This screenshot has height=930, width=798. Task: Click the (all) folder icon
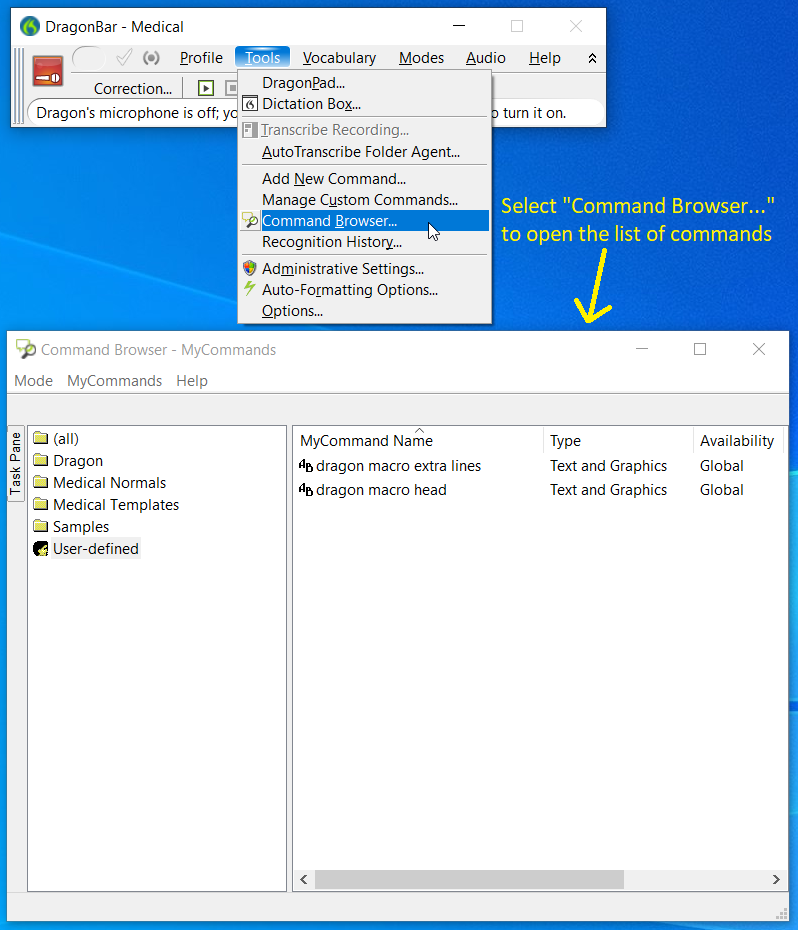[x=41, y=438]
